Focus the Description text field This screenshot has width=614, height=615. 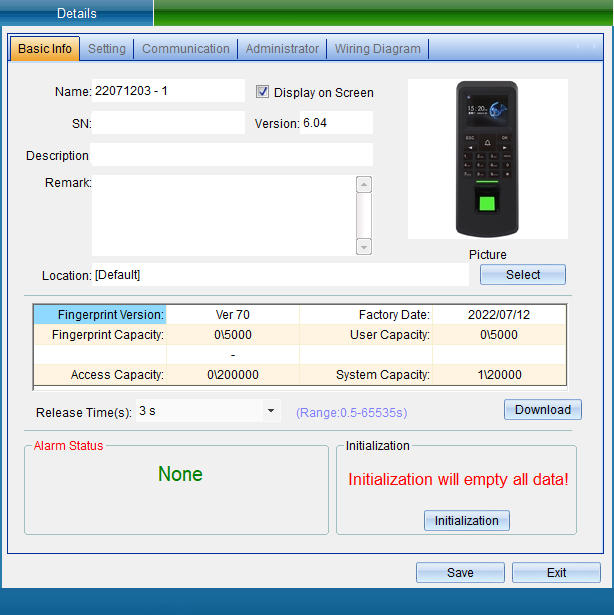click(231, 155)
